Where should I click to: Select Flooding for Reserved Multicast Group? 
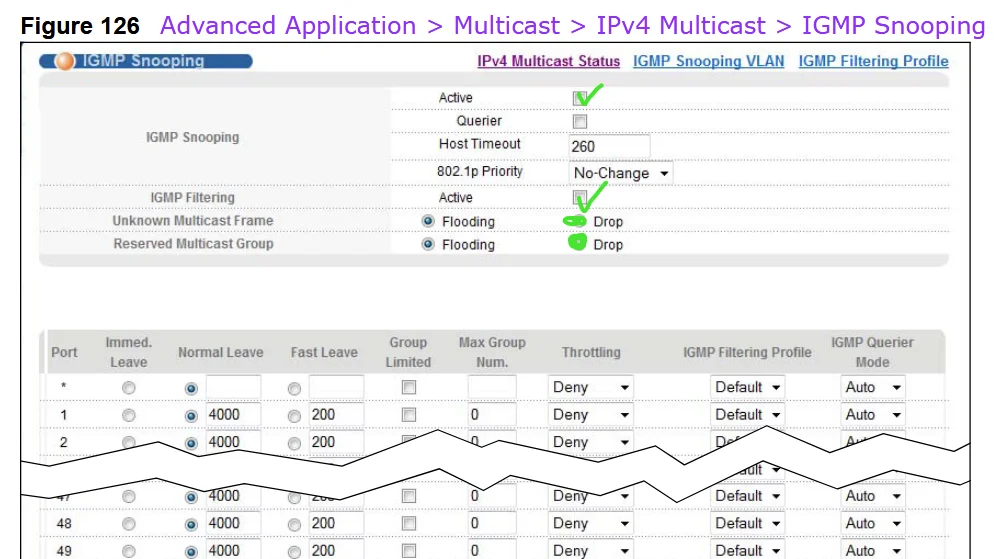428,244
